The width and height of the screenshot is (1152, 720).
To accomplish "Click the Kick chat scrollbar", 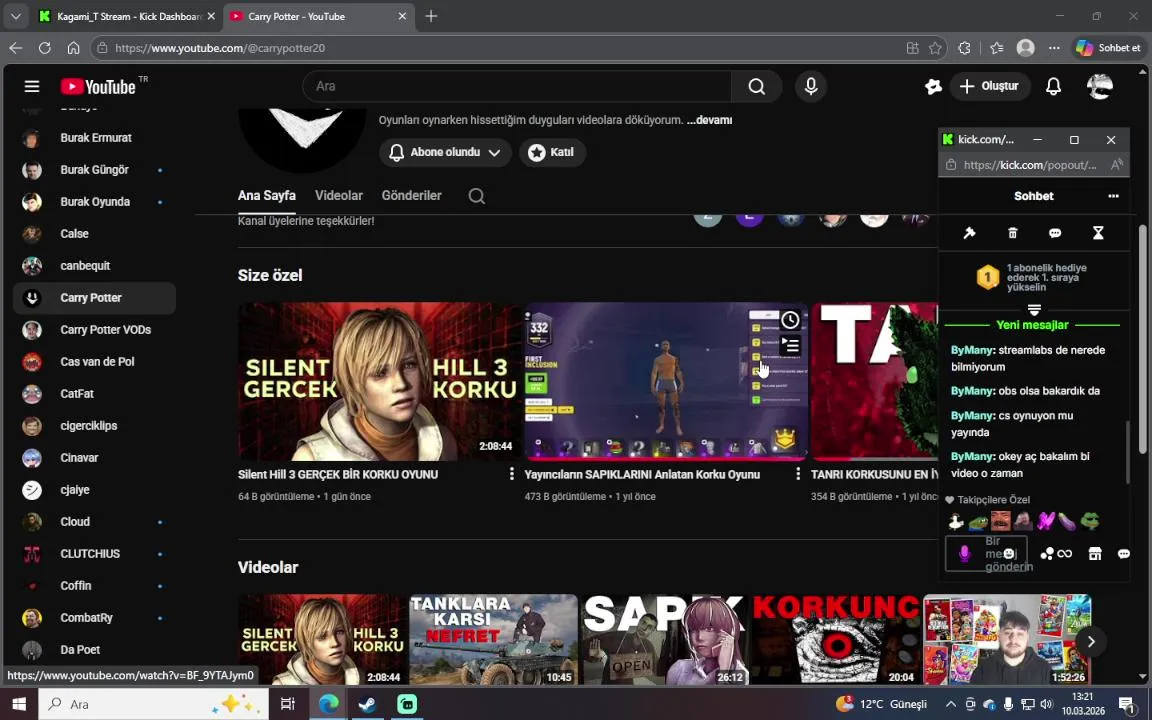I will (1128, 453).
